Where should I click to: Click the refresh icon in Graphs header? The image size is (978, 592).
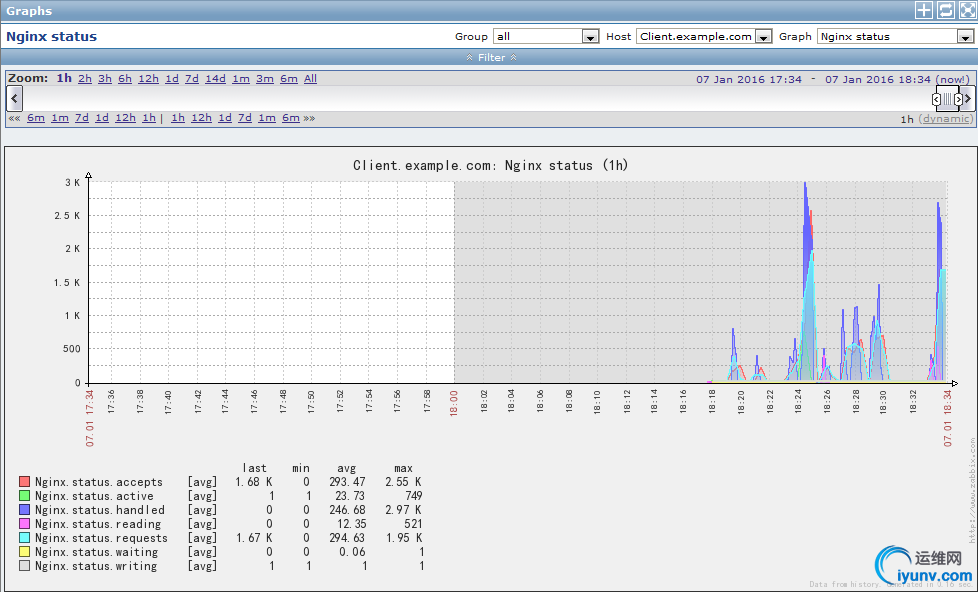(945, 10)
